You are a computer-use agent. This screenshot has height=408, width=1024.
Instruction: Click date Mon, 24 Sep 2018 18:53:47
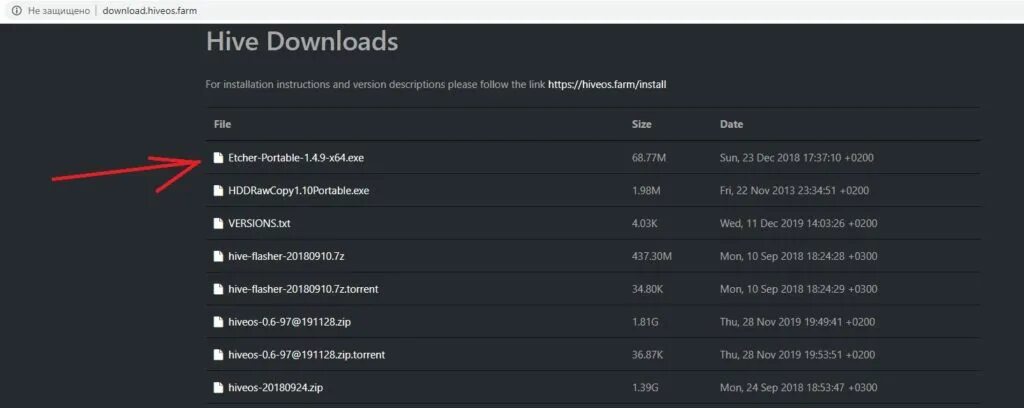(x=798, y=388)
